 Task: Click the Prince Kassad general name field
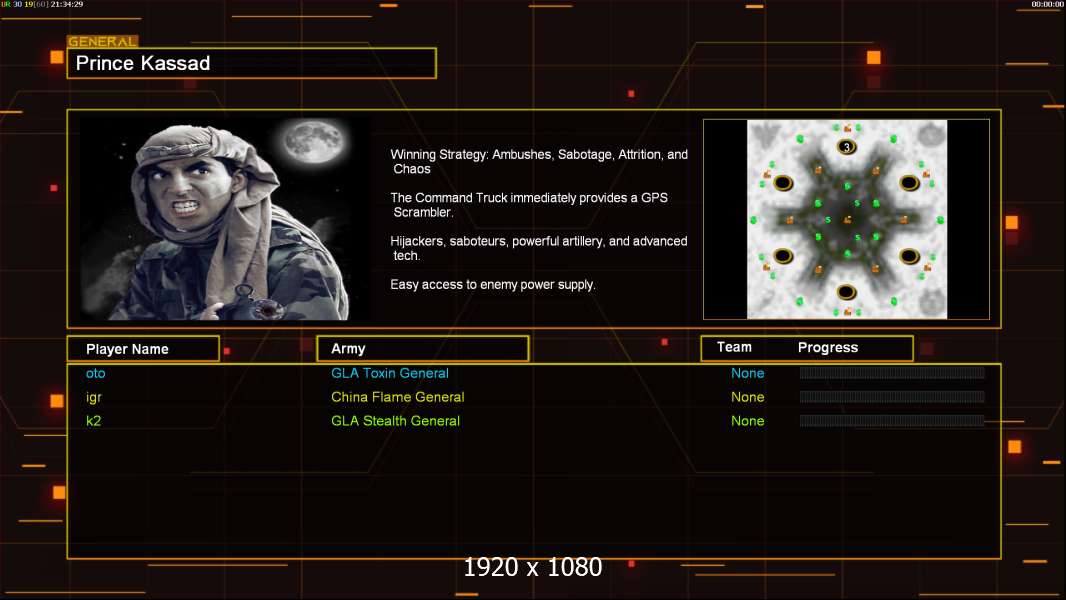click(x=252, y=63)
